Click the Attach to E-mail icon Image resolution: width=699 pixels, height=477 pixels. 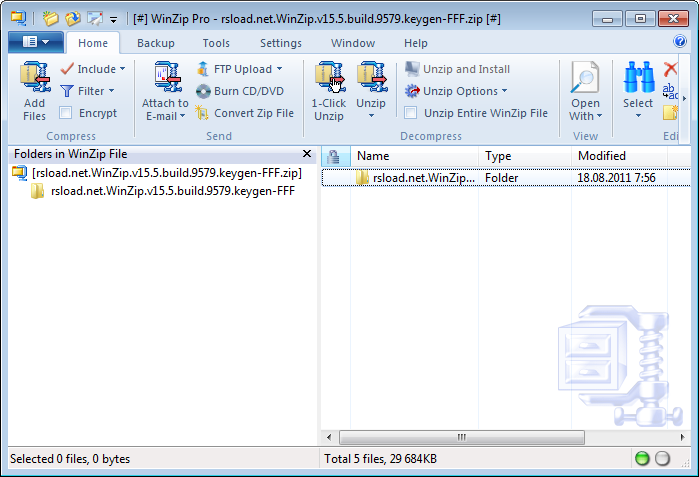167,78
